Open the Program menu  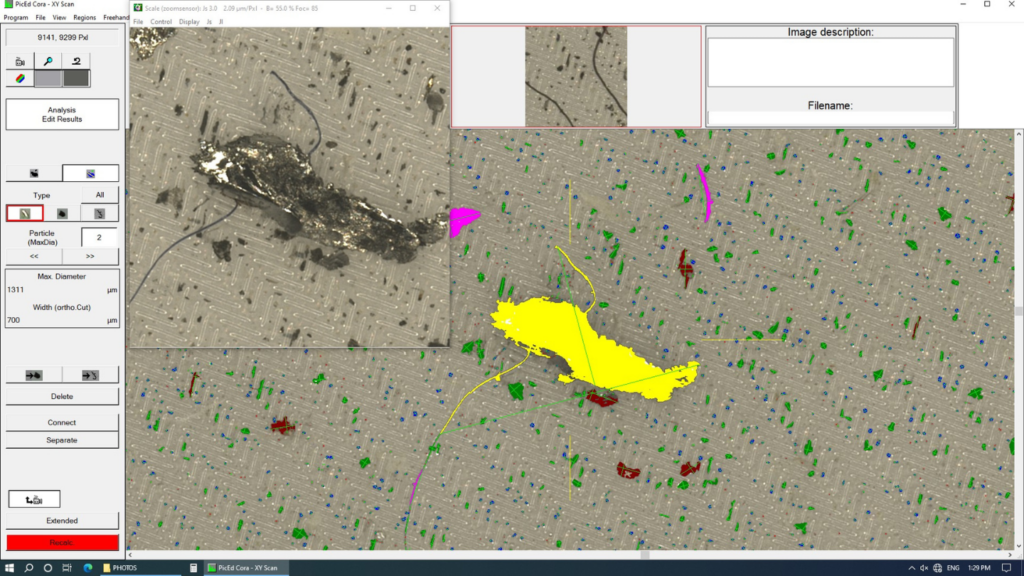point(16,18)
